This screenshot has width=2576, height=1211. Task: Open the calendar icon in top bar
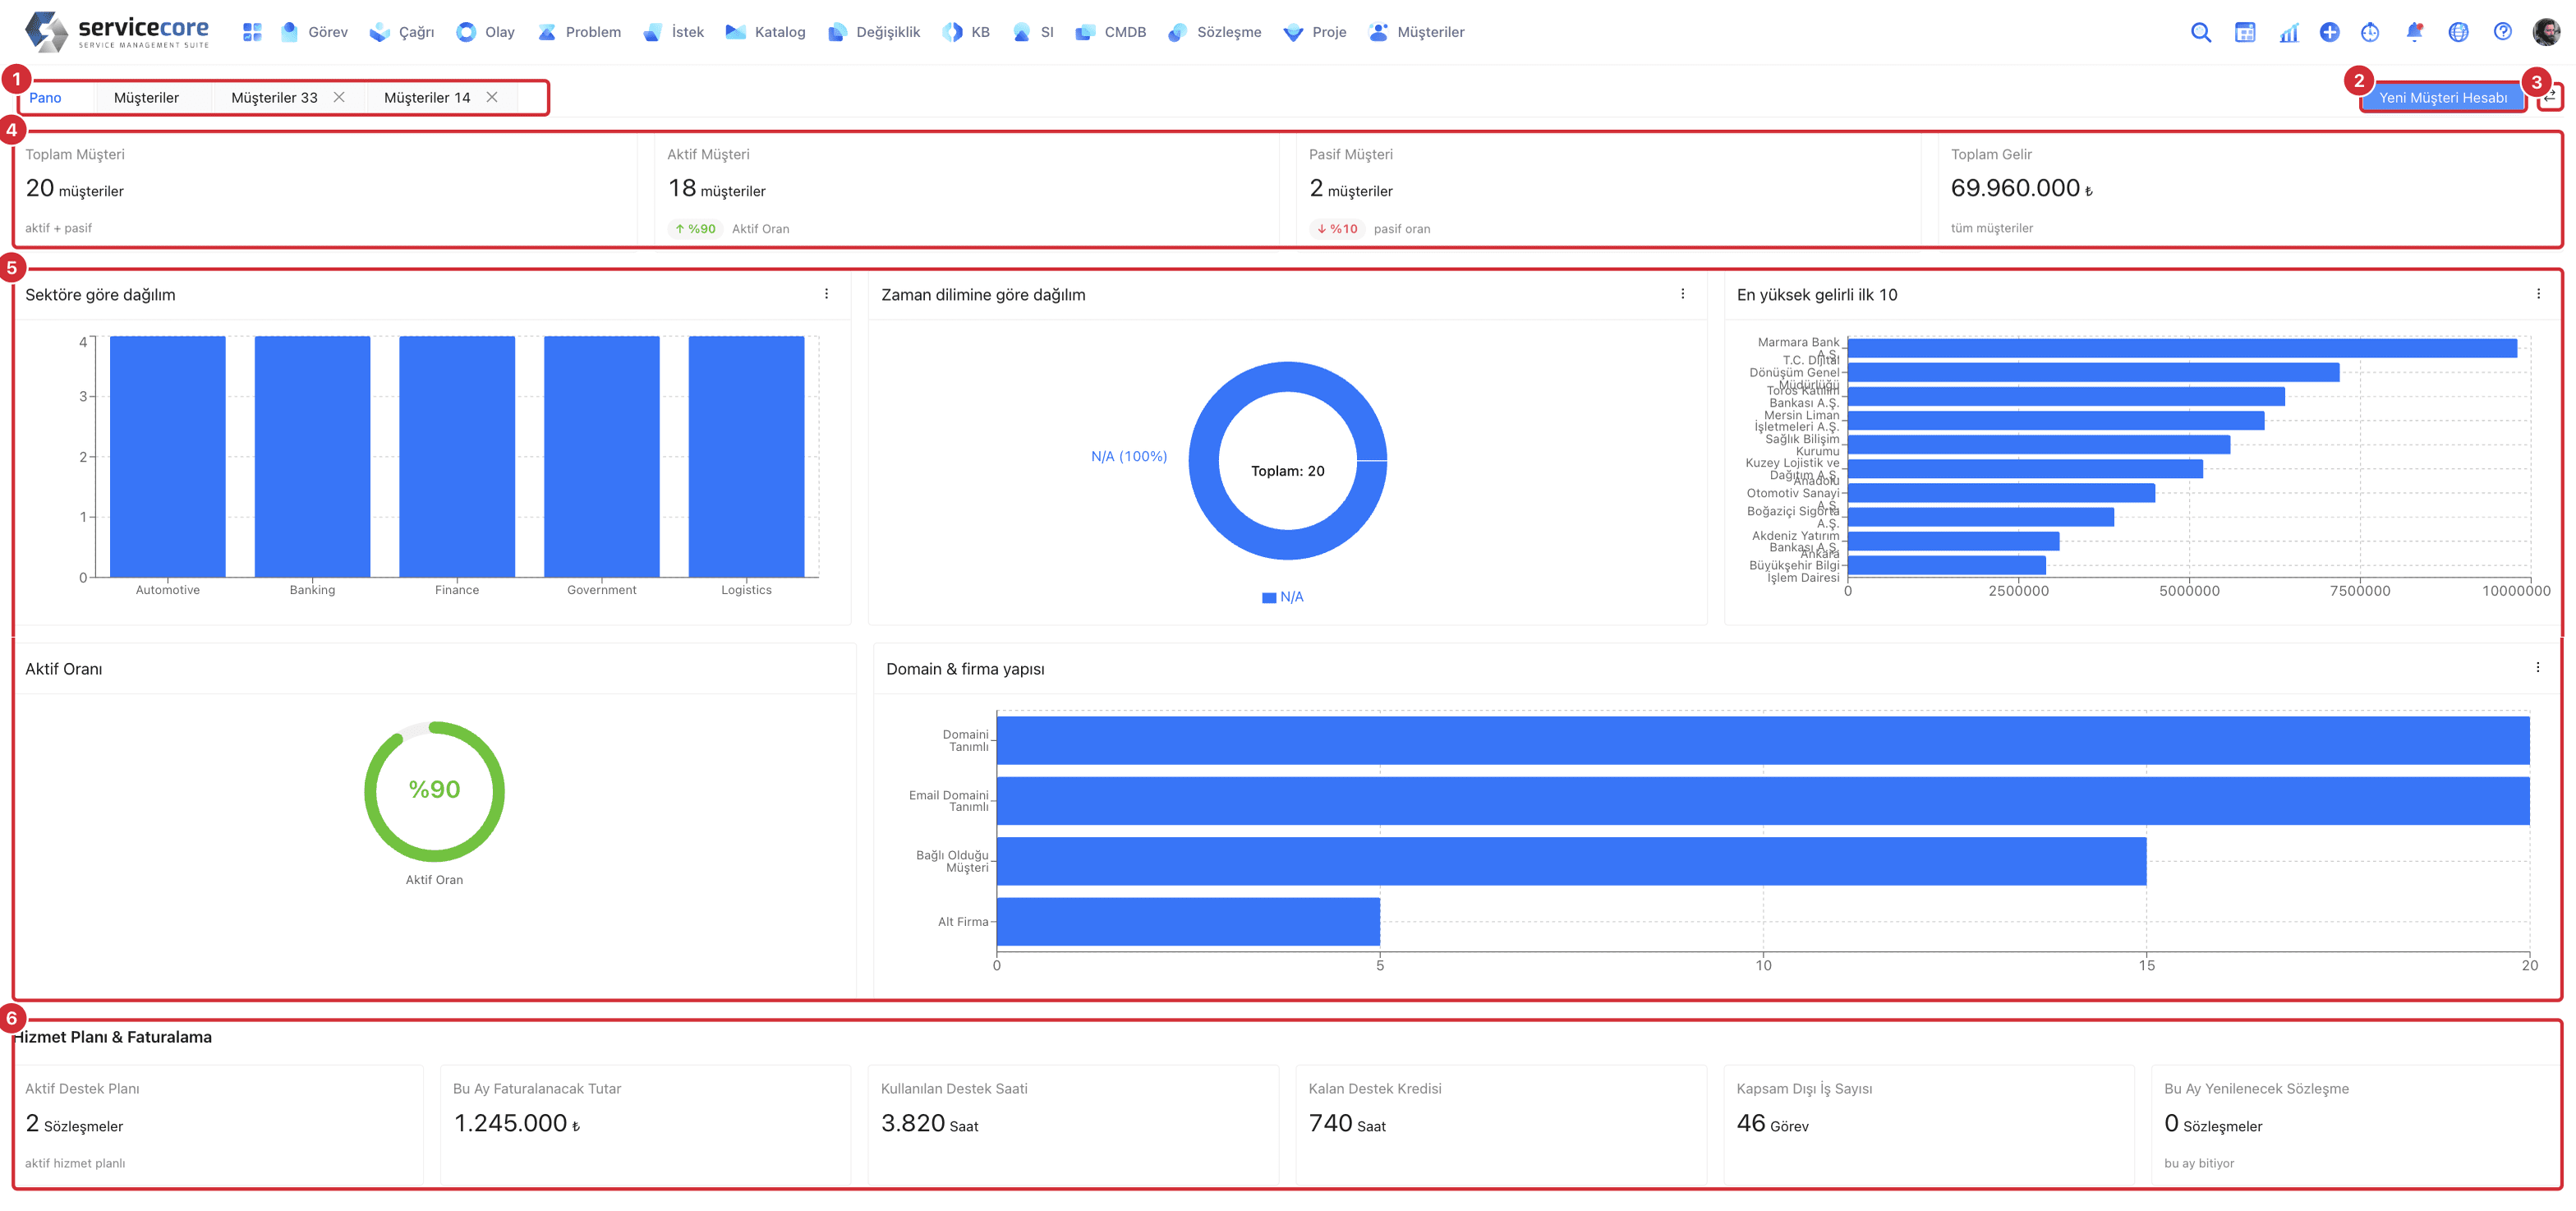(x=2245, y=32)
